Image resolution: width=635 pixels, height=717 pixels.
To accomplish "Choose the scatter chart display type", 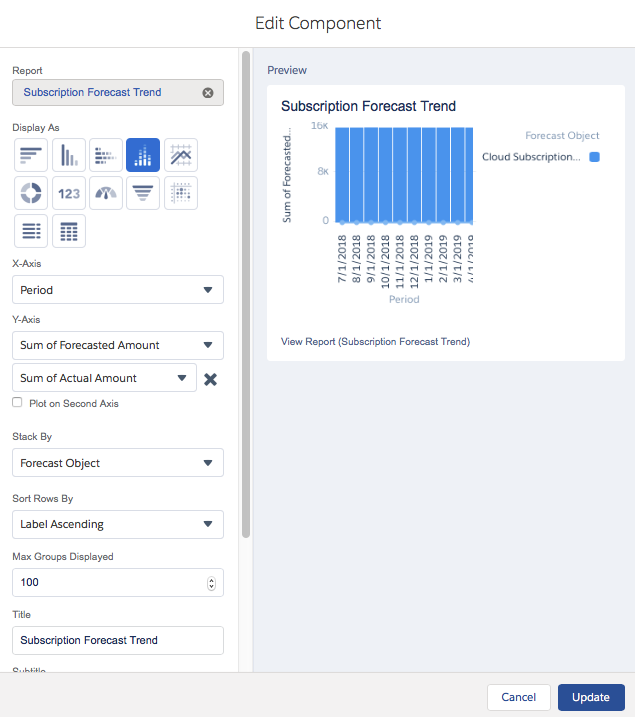I will (x=180, y=193).
